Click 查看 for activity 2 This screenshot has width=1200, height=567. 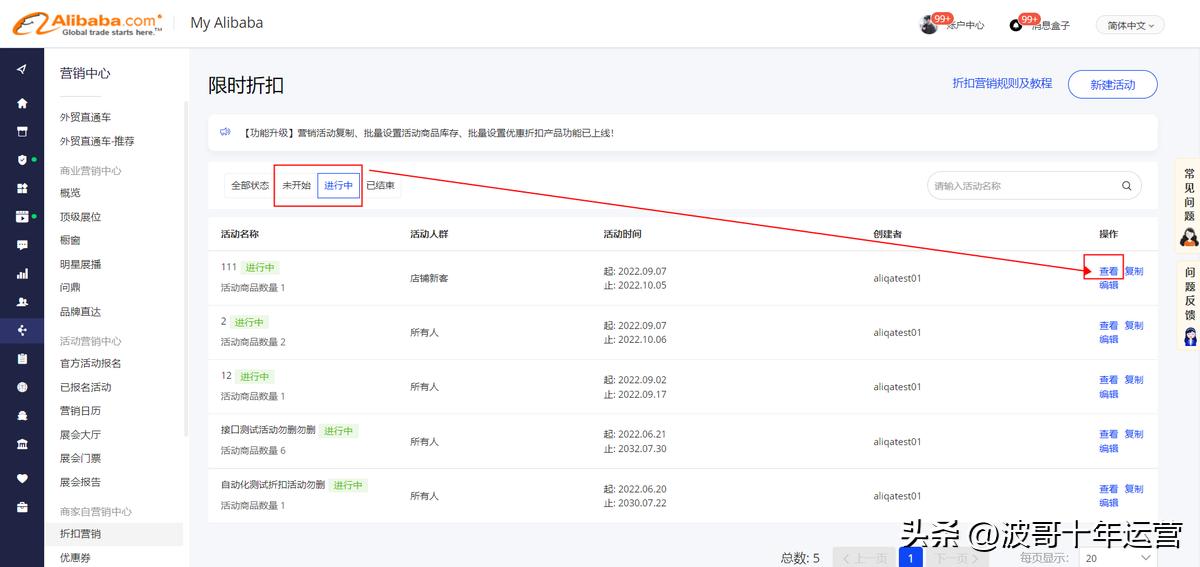coord(1108,326)
